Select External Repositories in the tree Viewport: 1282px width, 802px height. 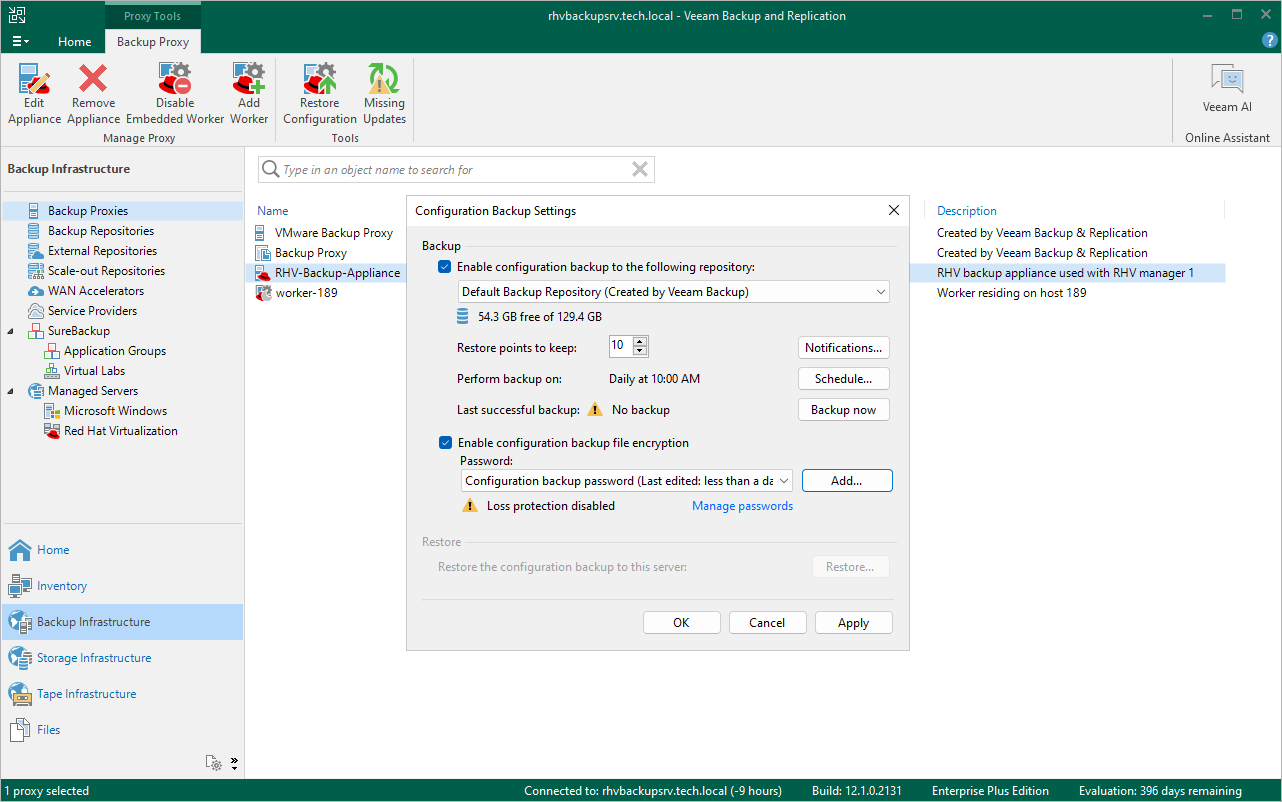[102, 251]
